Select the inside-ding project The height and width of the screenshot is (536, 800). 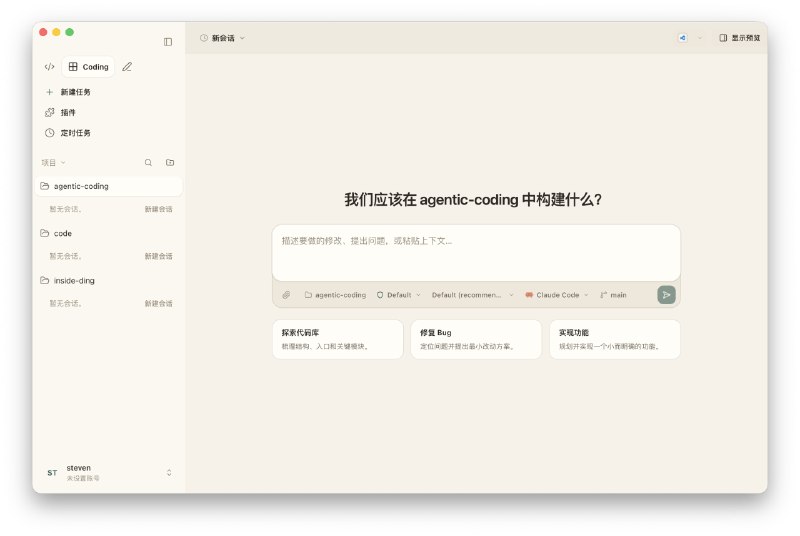(x=109, y=281)
